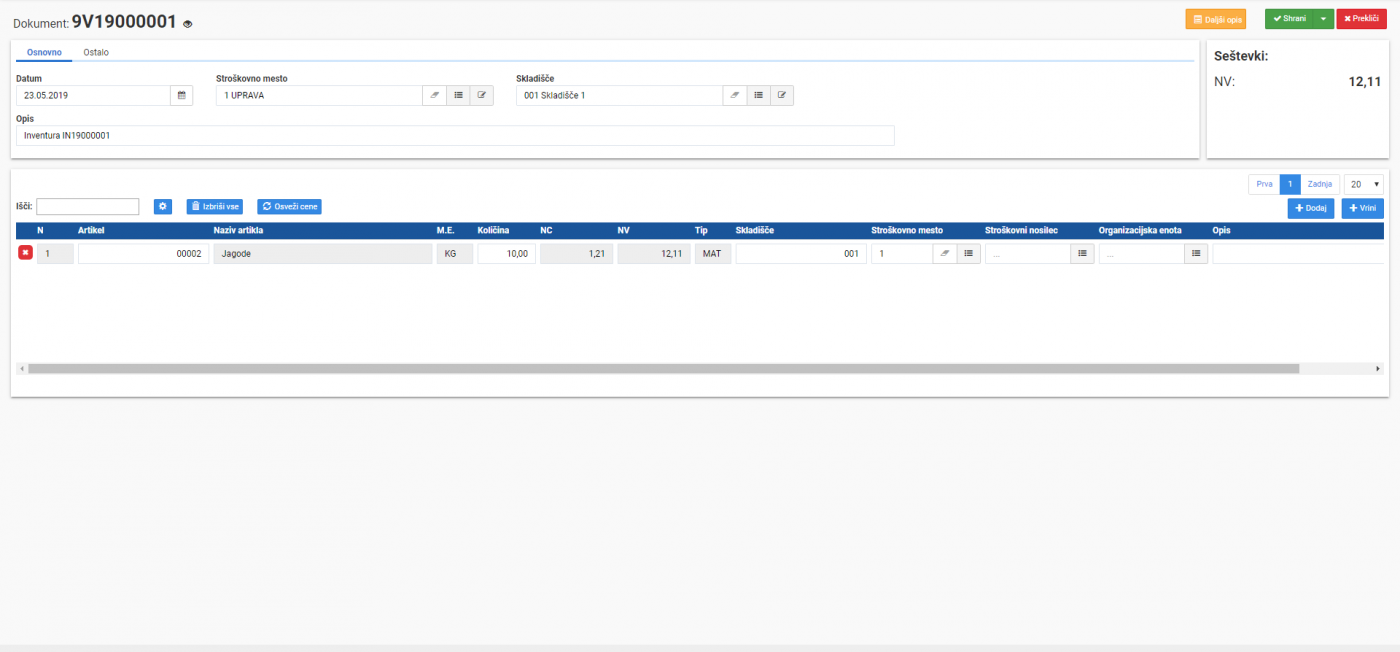Screen dimensions: 1400x652
Task: Click the M.E. cell KG
Action: [454, 254]
